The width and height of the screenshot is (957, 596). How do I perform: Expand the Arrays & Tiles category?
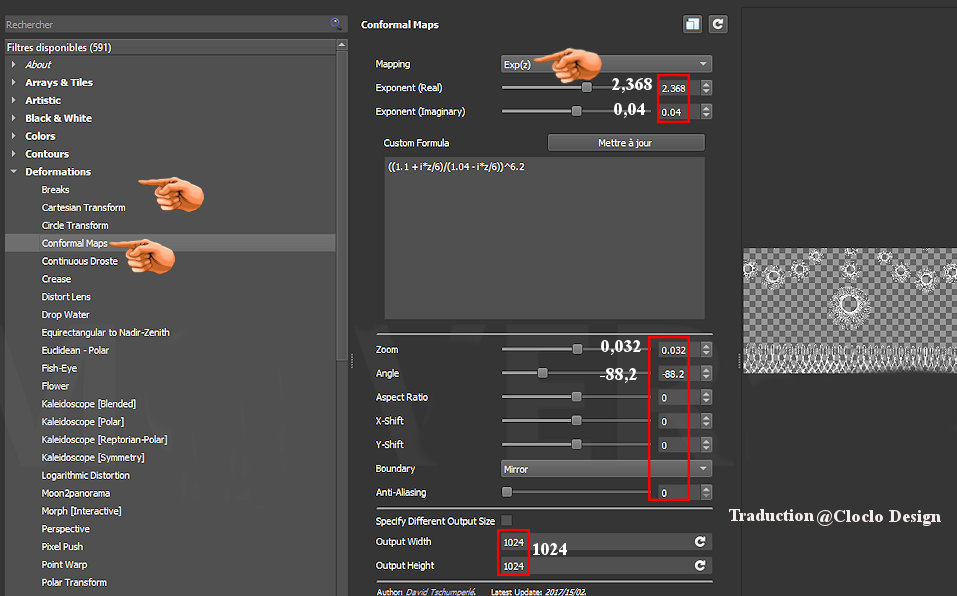tap(13, 82)
